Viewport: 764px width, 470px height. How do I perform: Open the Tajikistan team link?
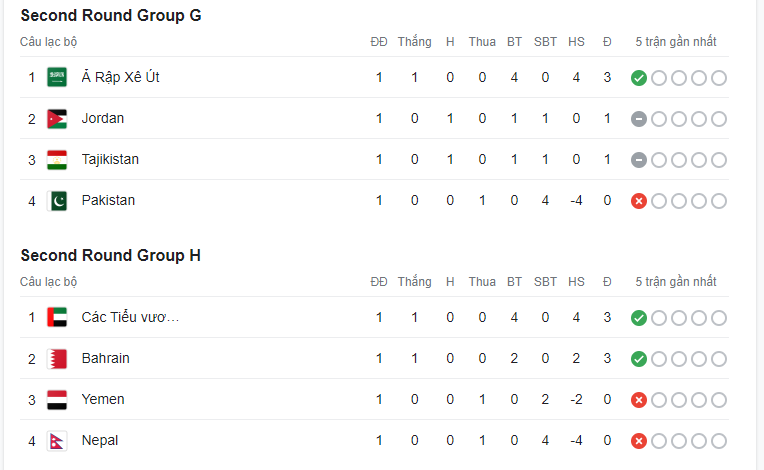click(x=110, y=159)
